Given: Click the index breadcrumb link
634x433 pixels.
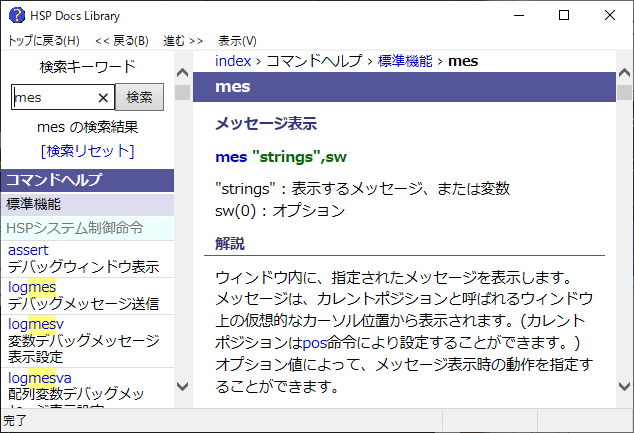Looking at the screenshot, I should [233, 62].
